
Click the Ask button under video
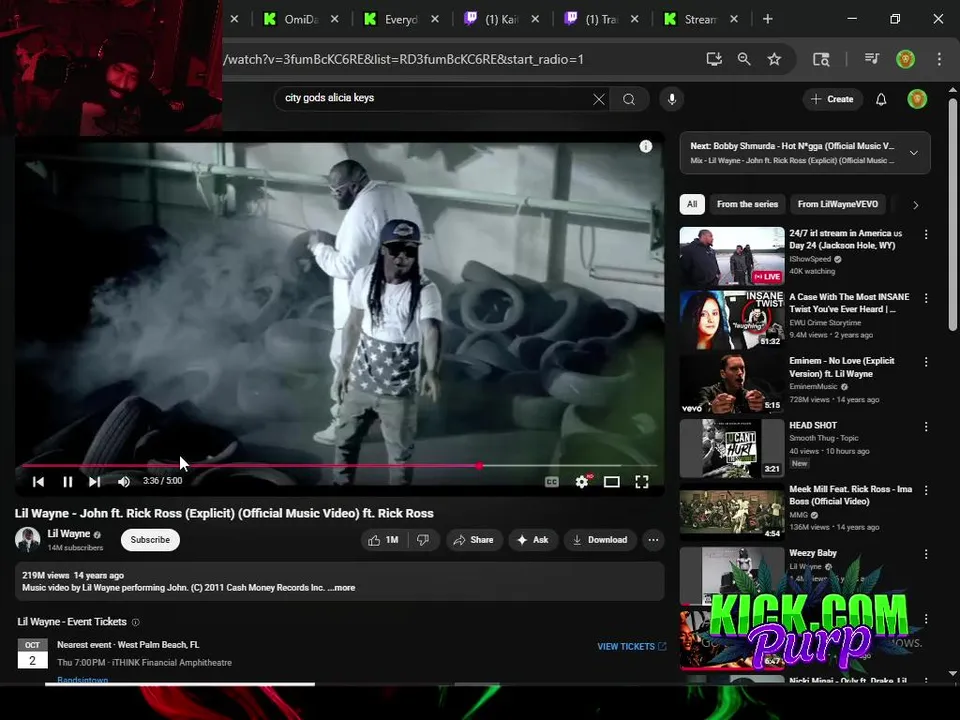tap(533, 540)
